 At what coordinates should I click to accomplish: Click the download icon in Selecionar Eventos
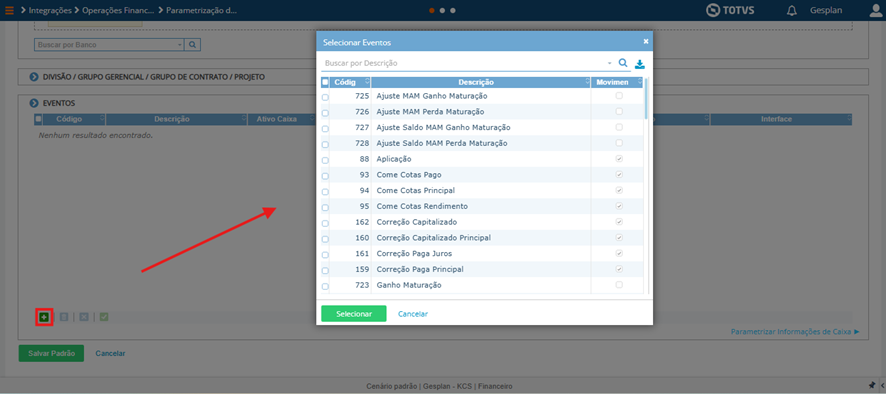click(x=640, y=64)
